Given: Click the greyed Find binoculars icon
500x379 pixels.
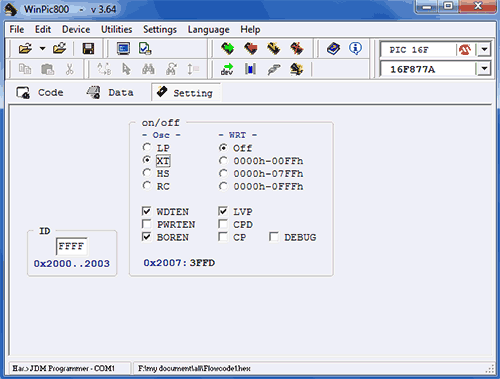Looking at the screenshot, I should 148,69.
